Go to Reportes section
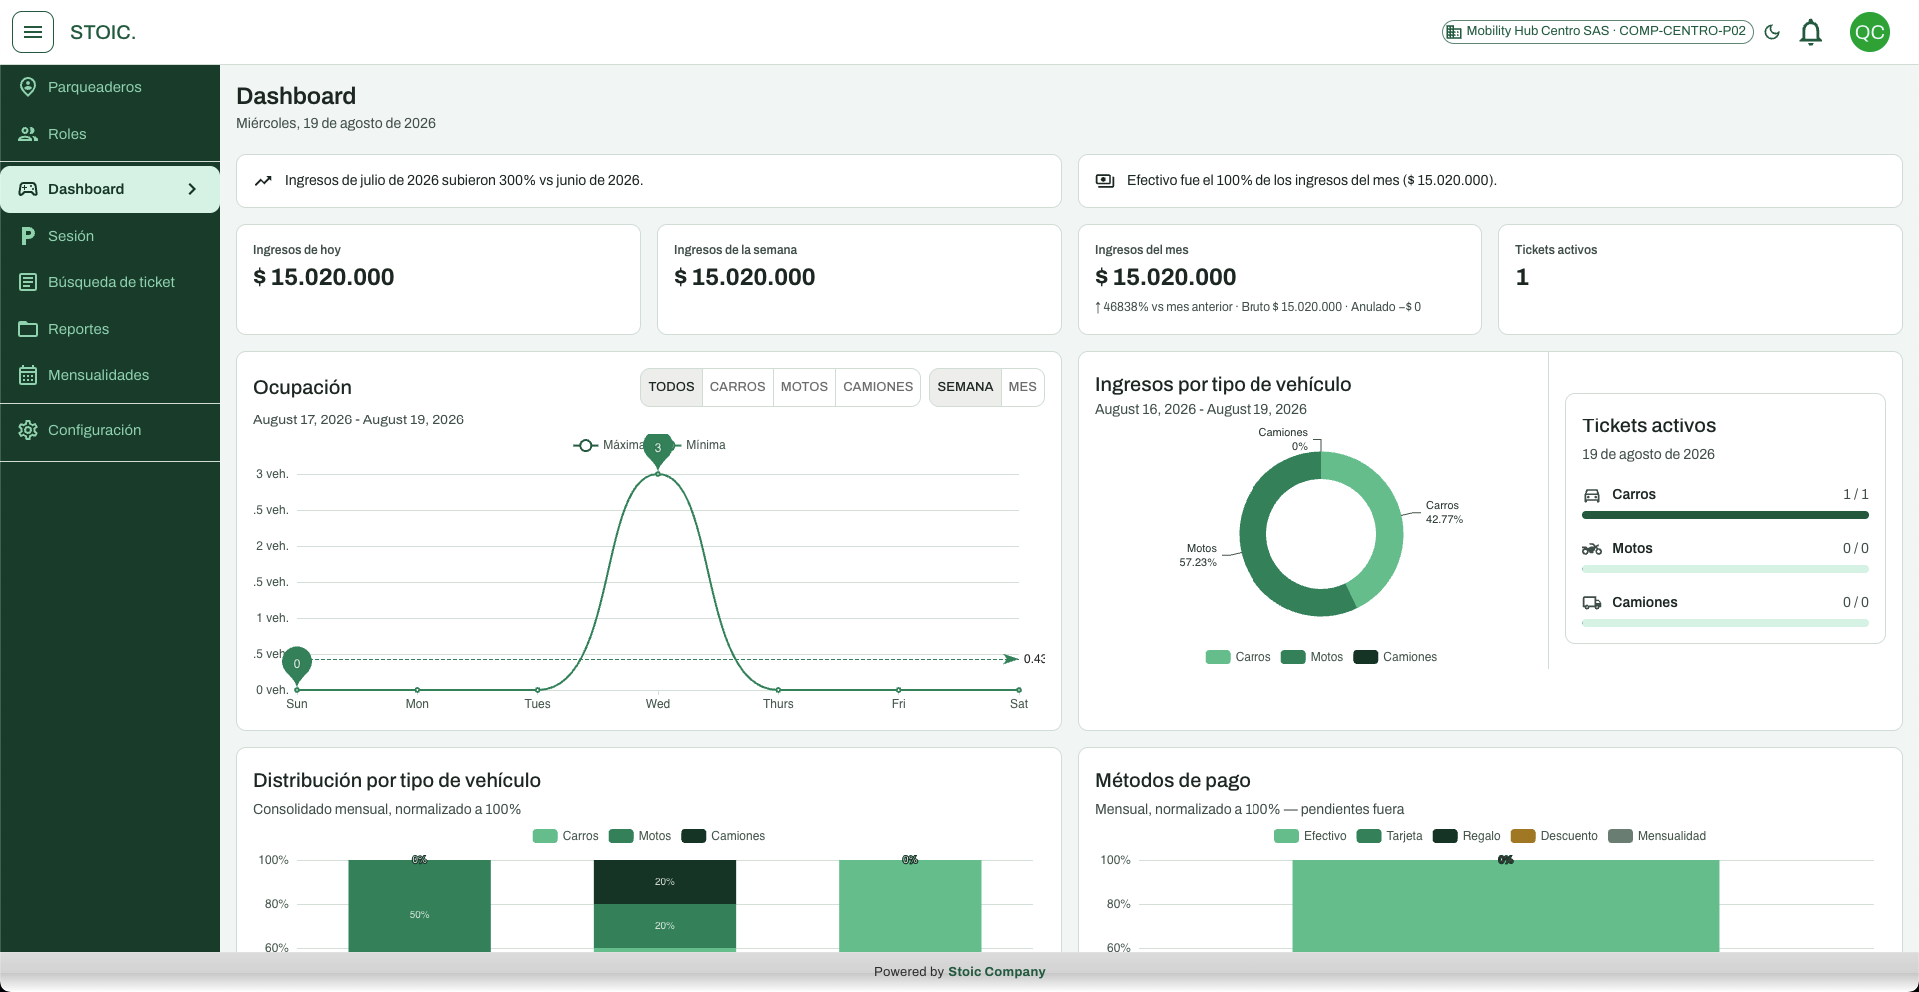This screenshot has height=992, width=1919. click(x=110, y=329)
